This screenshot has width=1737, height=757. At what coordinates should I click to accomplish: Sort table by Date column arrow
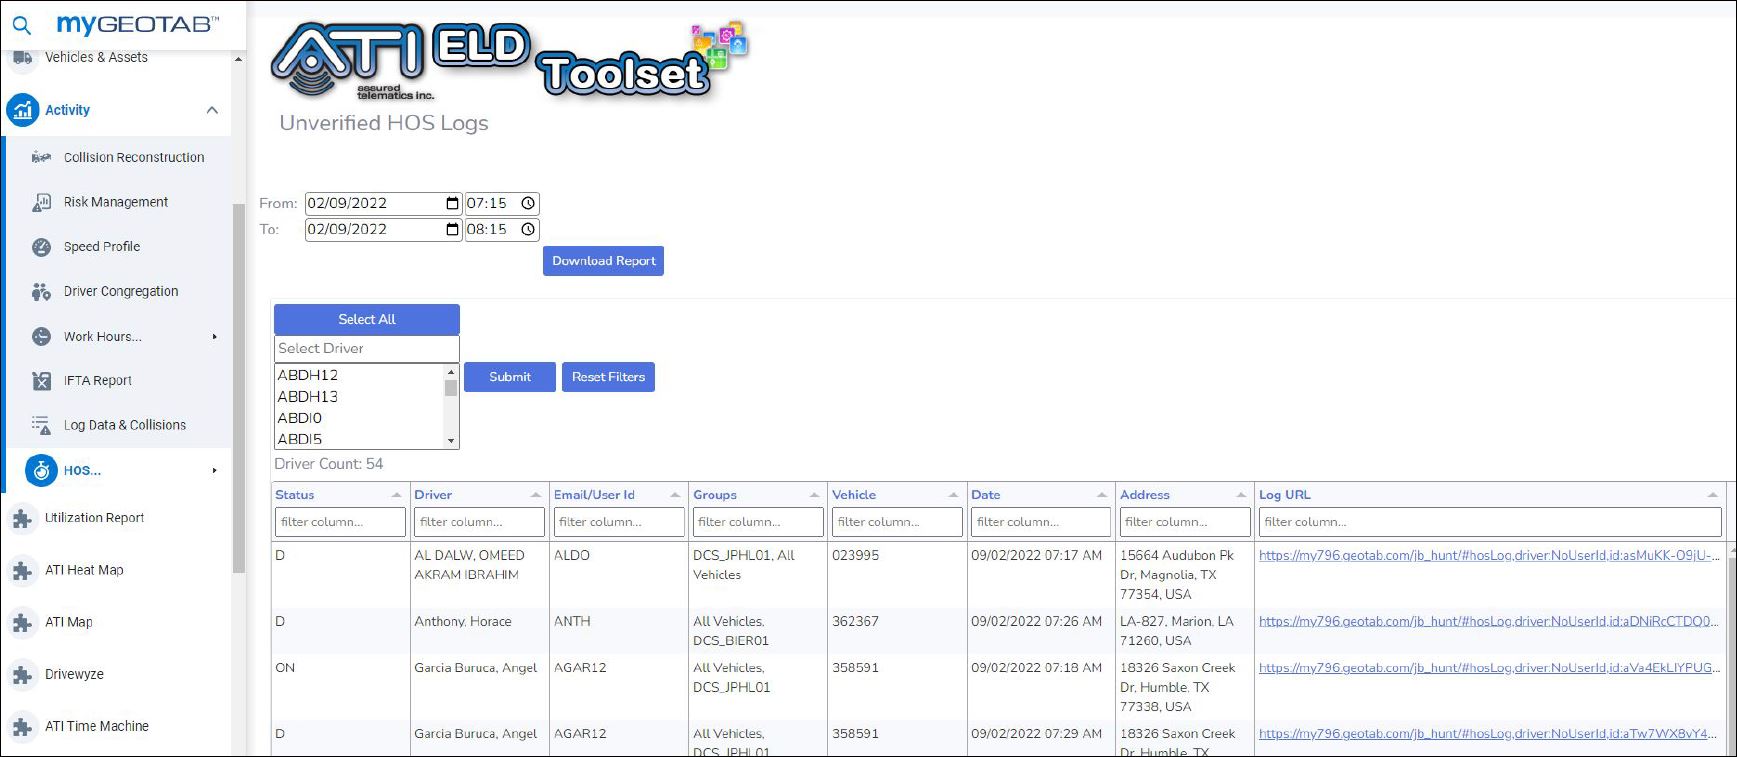pyautogui.click(x=1102, y=495)
